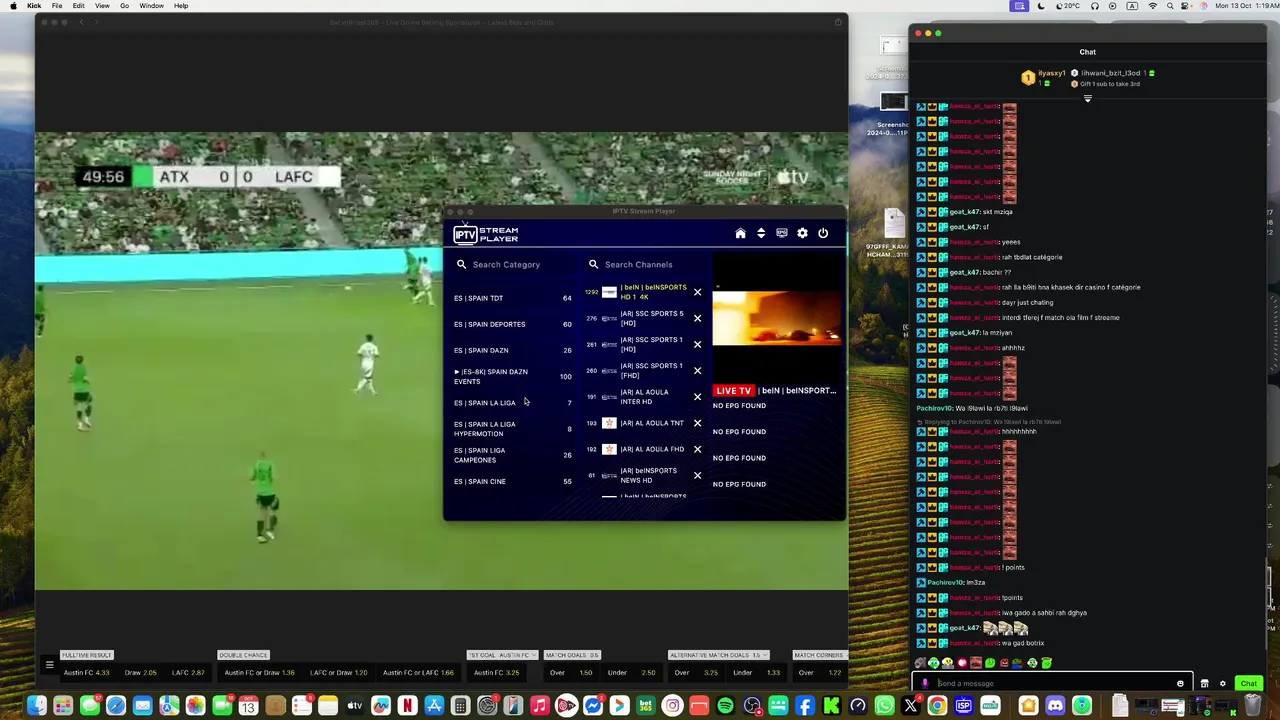
Task: Remove the AL AOULA INTER HD channel
Action: click(x=697, y=397)
